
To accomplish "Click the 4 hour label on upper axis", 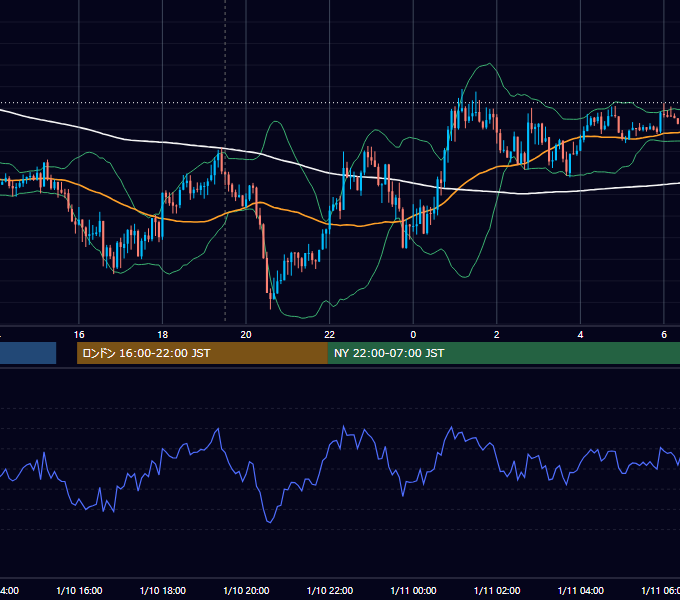I will coord(580,335).
